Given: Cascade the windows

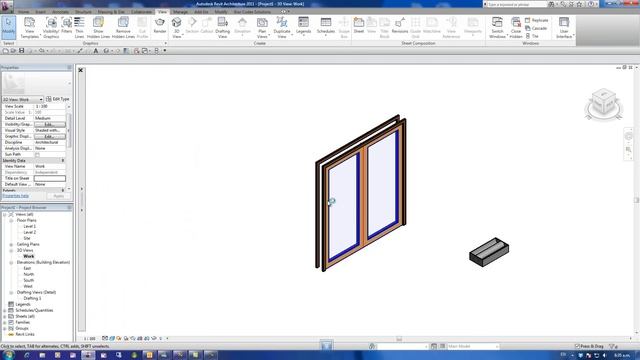Looking at the screenshot, I should coord(536,28).
